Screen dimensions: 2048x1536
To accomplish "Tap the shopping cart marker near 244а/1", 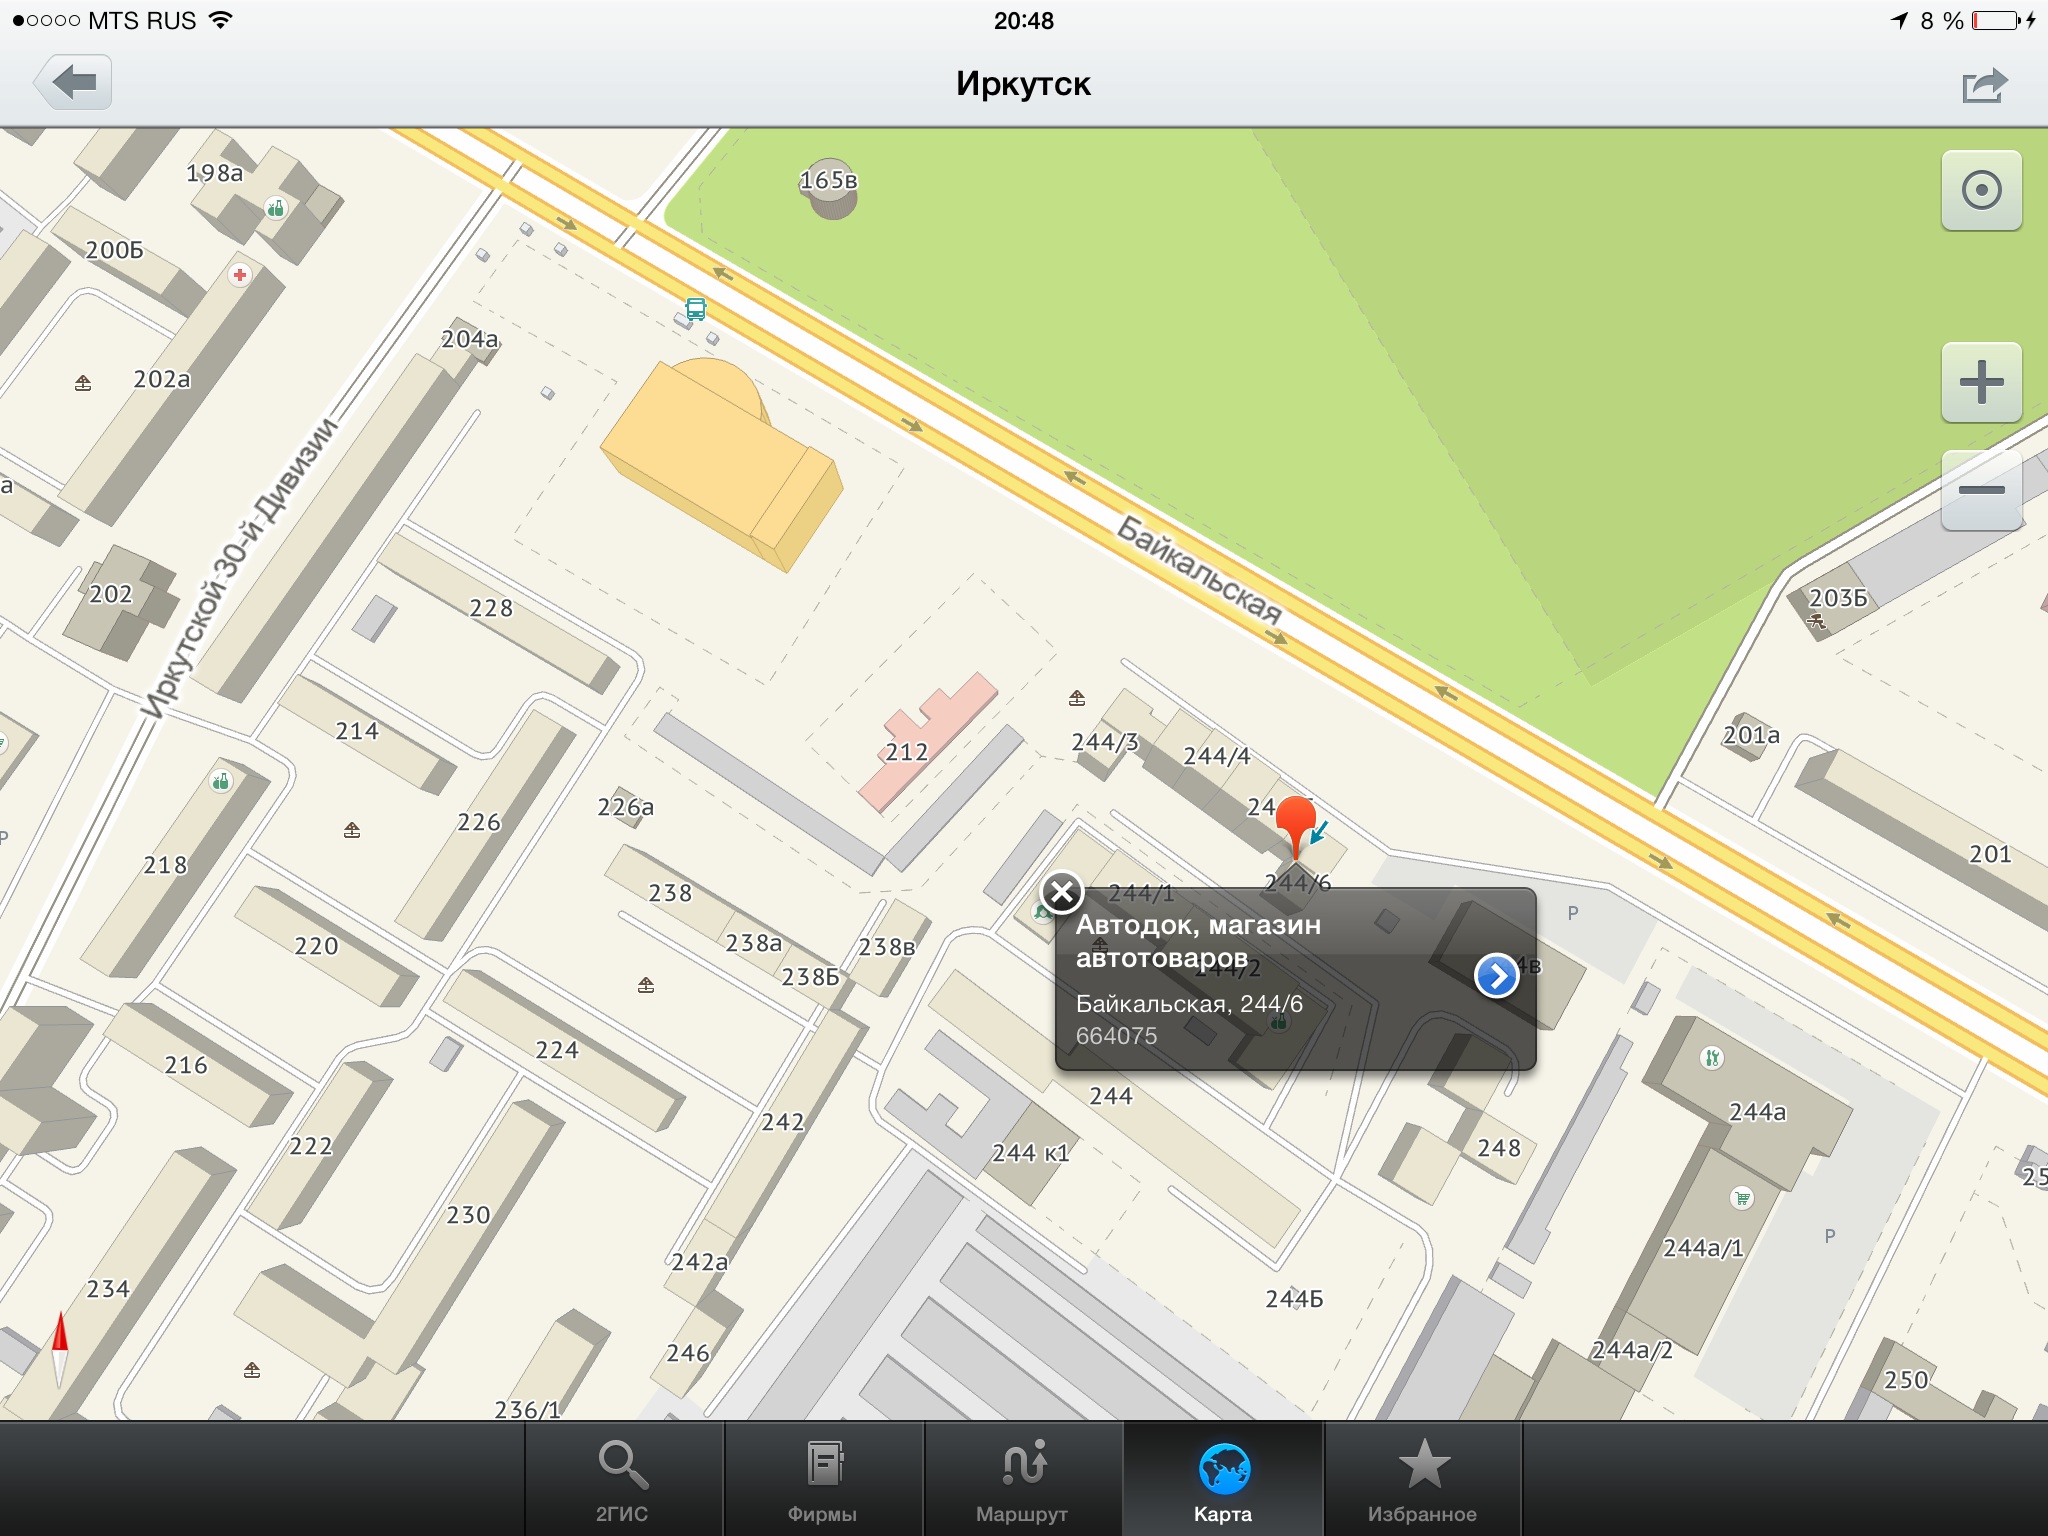I will coord(1742,1198).
